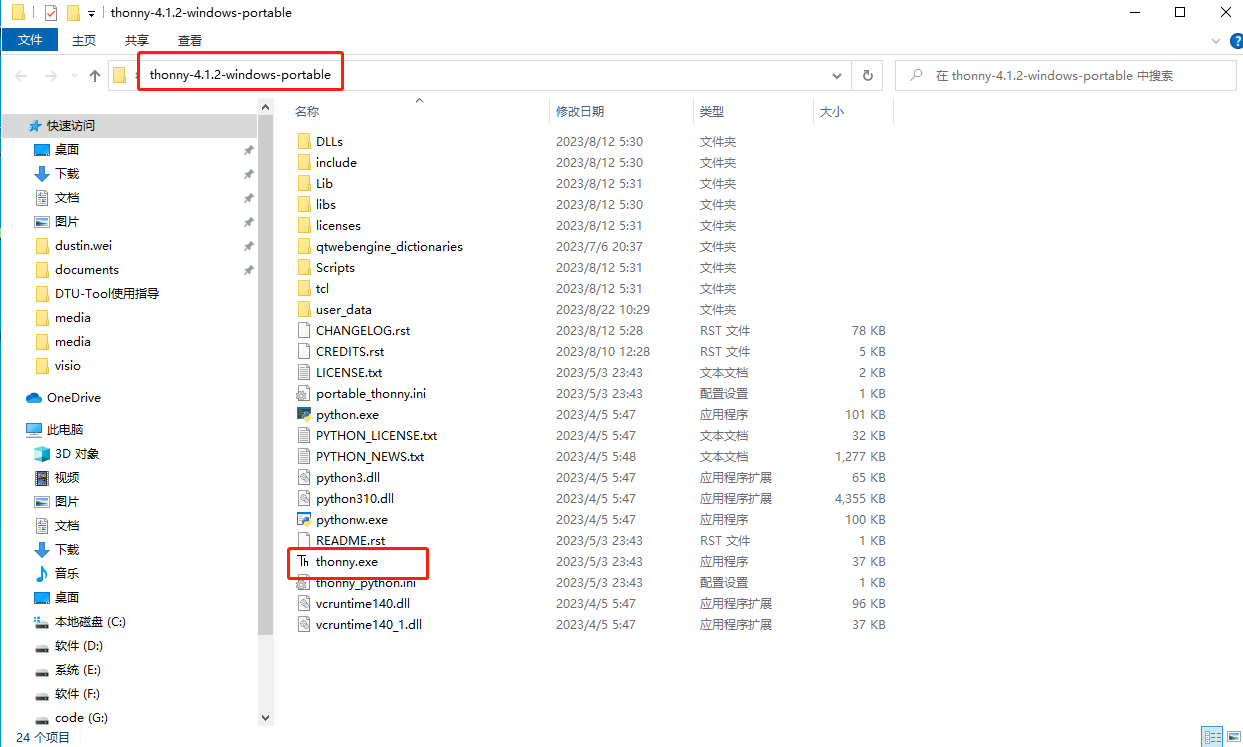
Task: Click the sidebar scroll down arrow
Action: [265, 717]
